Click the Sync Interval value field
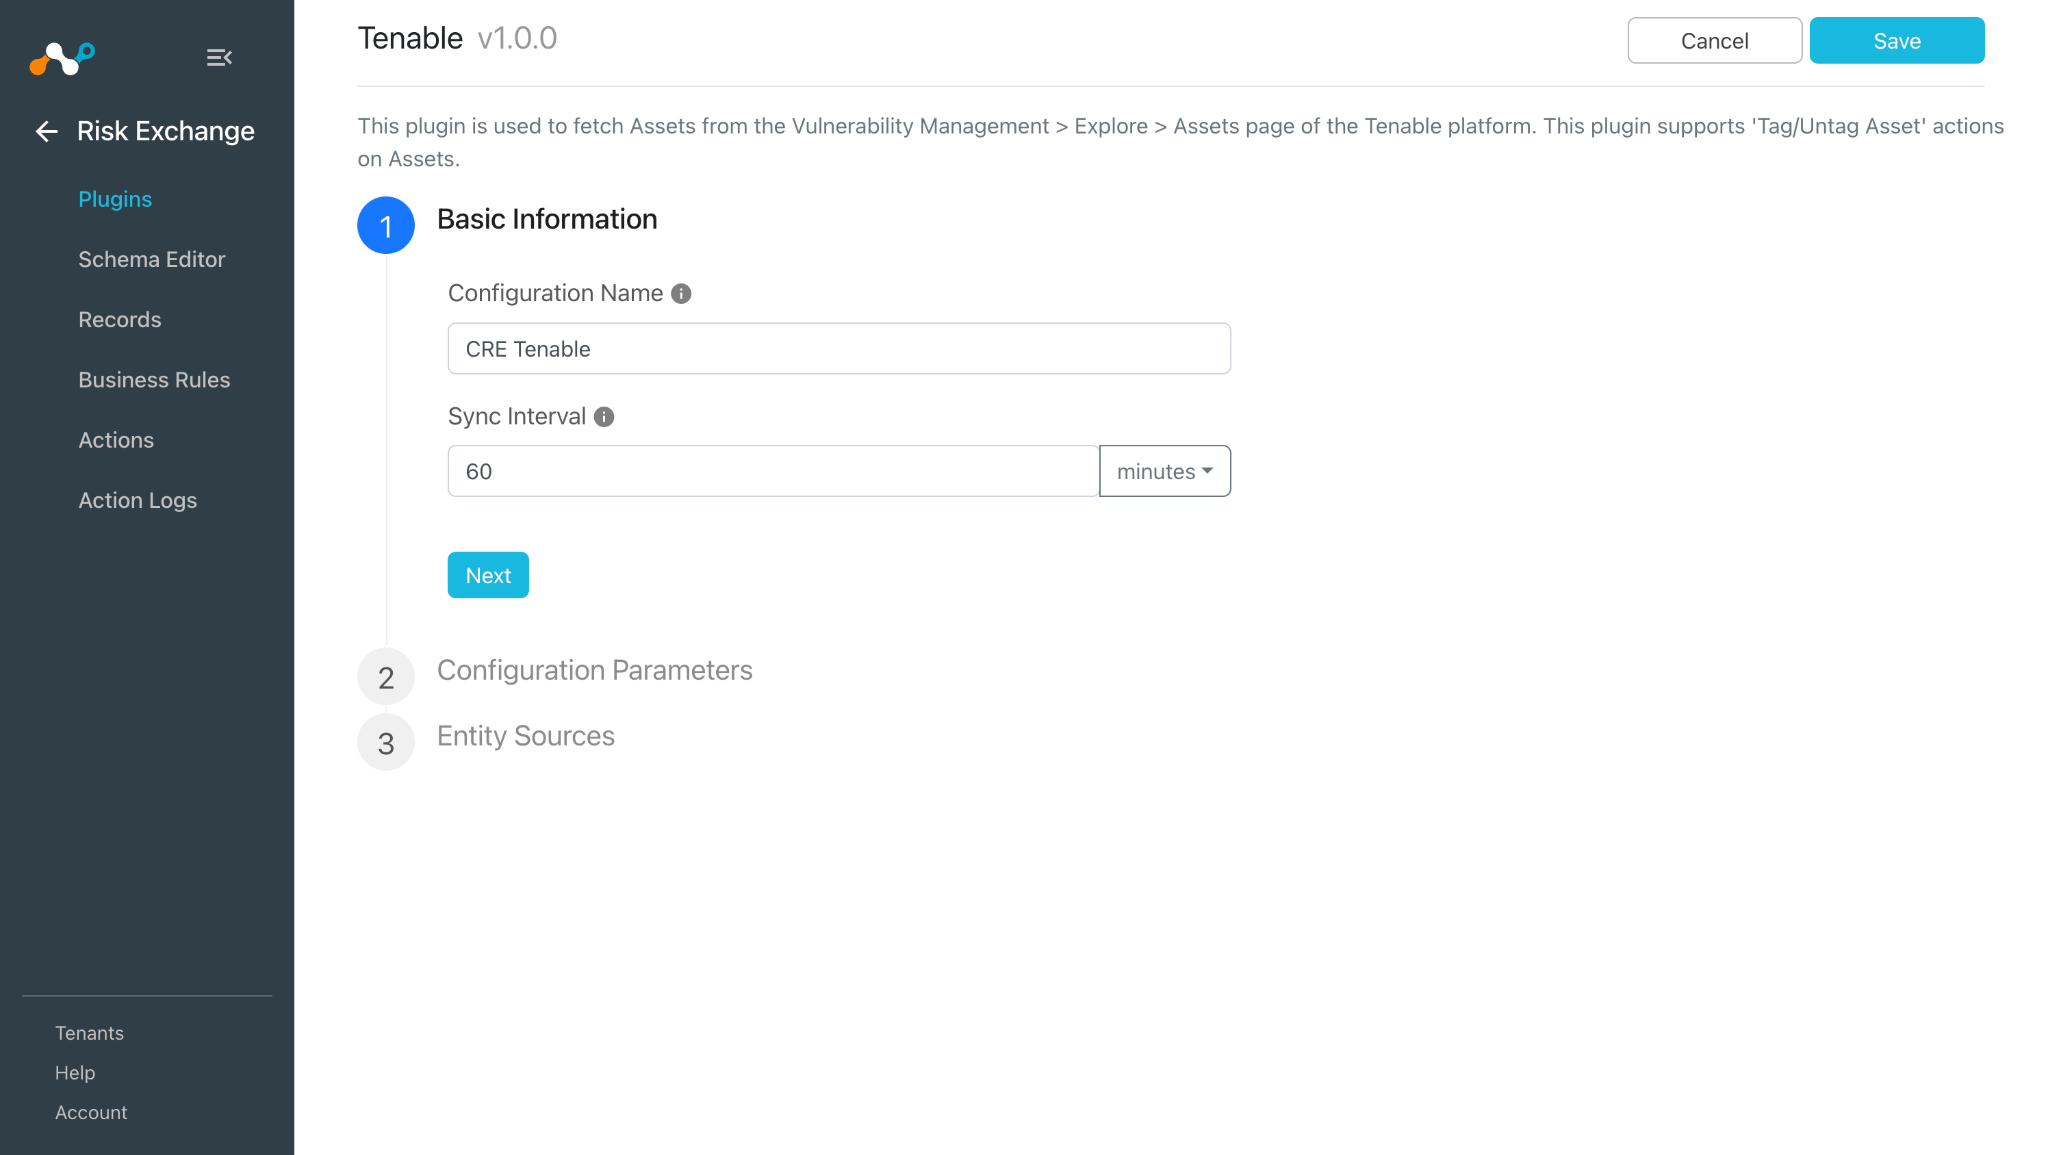Image resolution: width=2048 pixels, height=1155 pixels. point(773,471)
